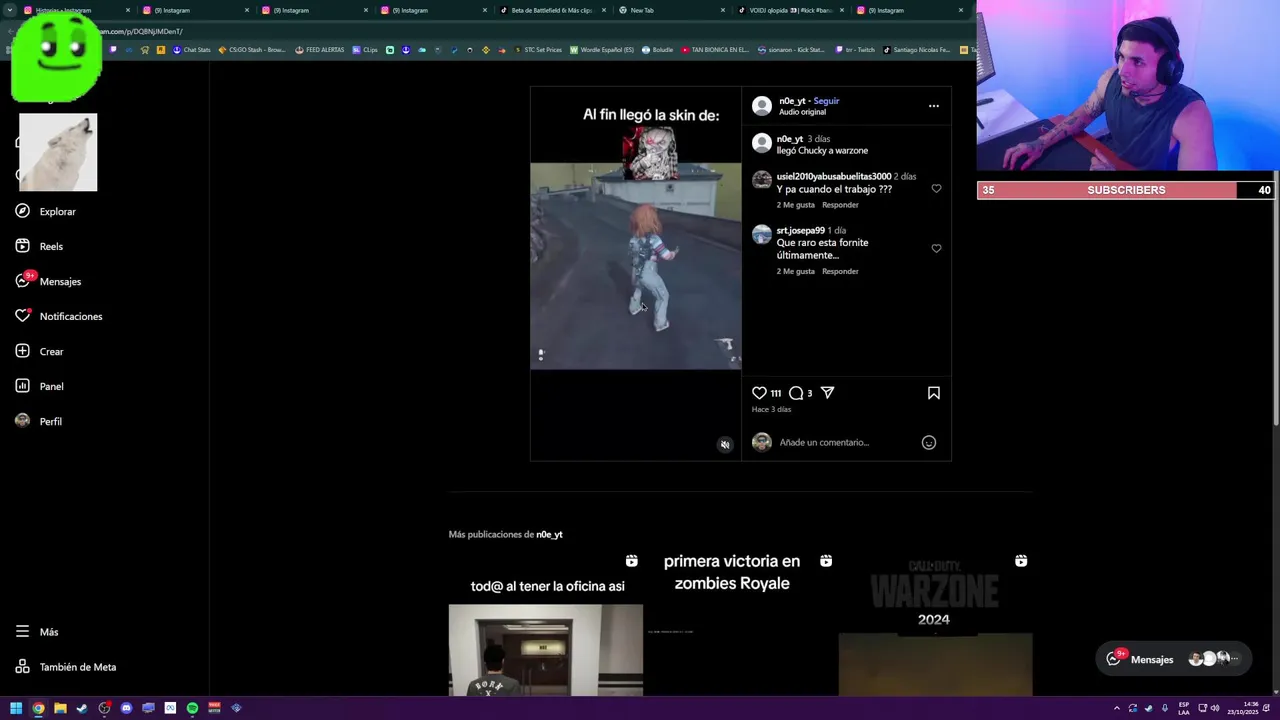
Task: Open the TAN BIONICA bookmark
Action: pyautogui.click(x=714, y=50)
